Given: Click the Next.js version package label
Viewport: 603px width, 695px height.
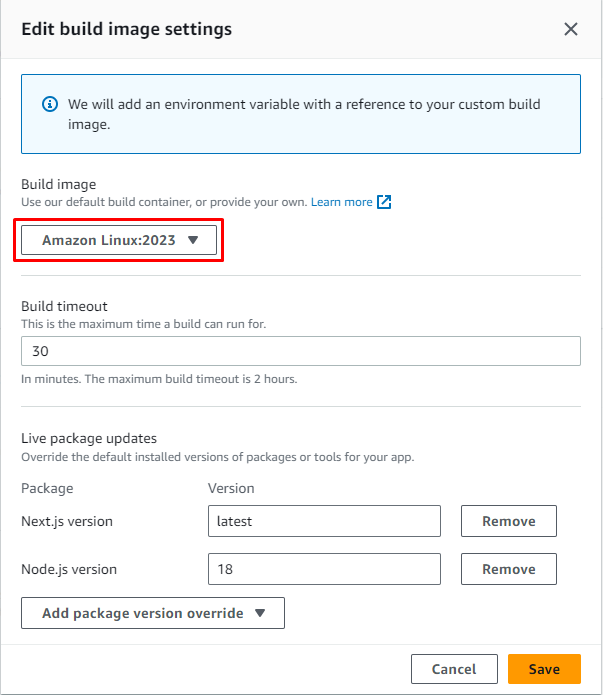Looking at the screenshot, I should 69,521.
